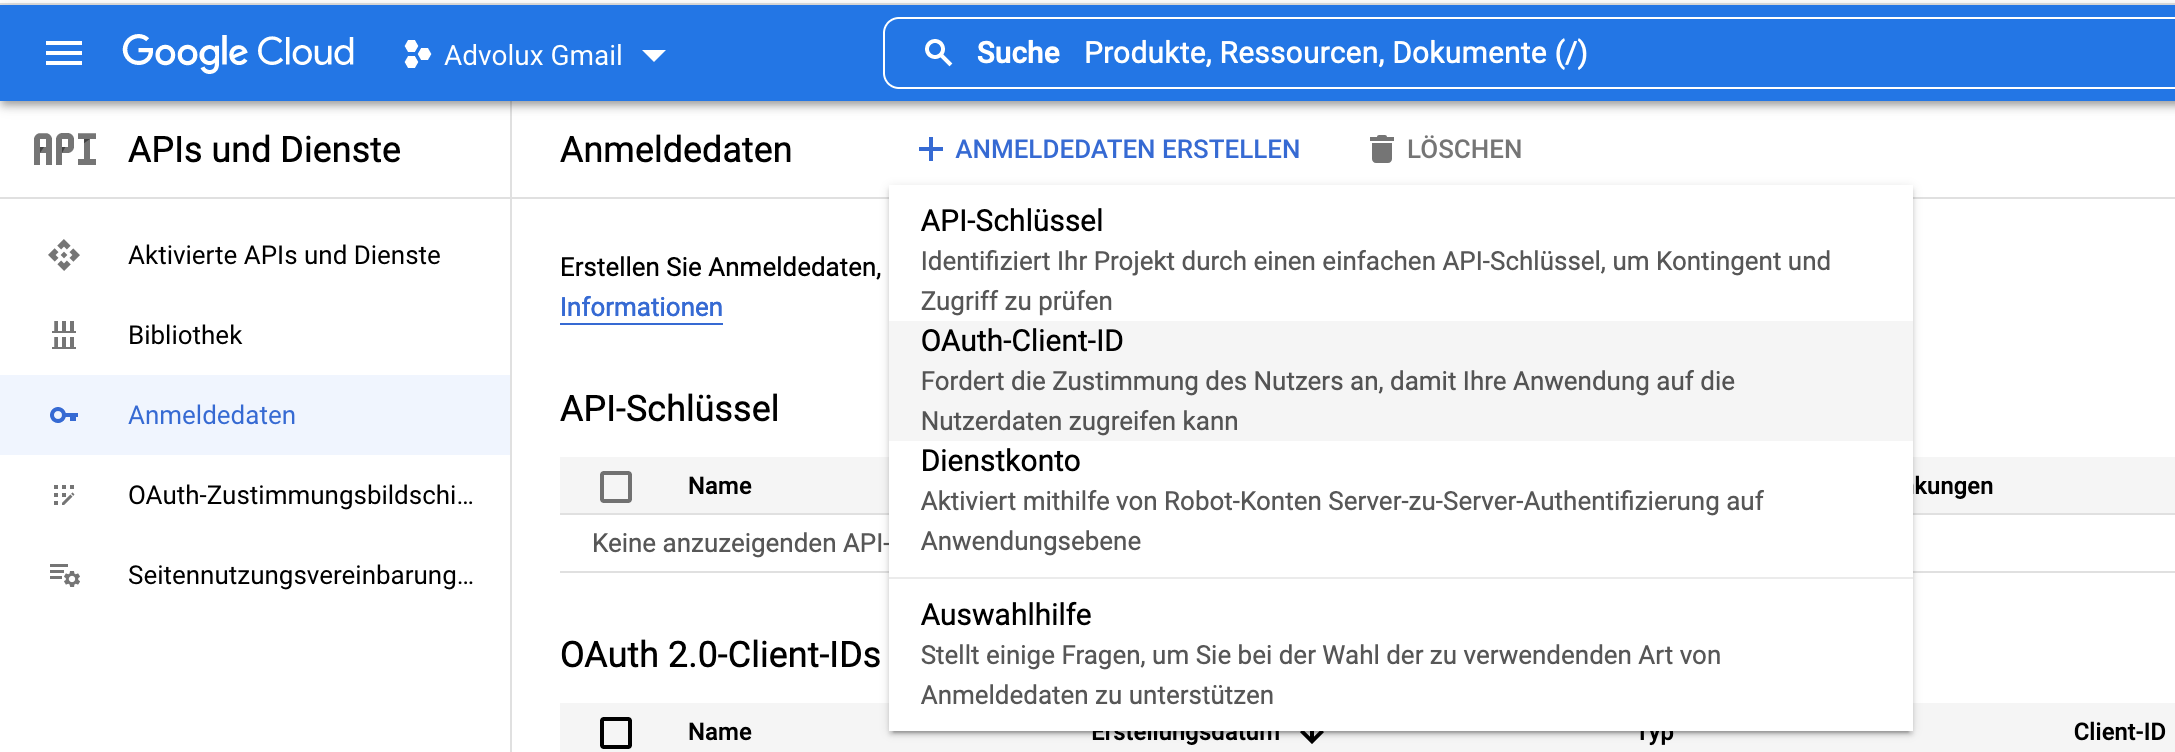Click the search magnifier icon
The width and height of the screenshot is (2175, 752).
pyautogui.click(x=937, y=53)
